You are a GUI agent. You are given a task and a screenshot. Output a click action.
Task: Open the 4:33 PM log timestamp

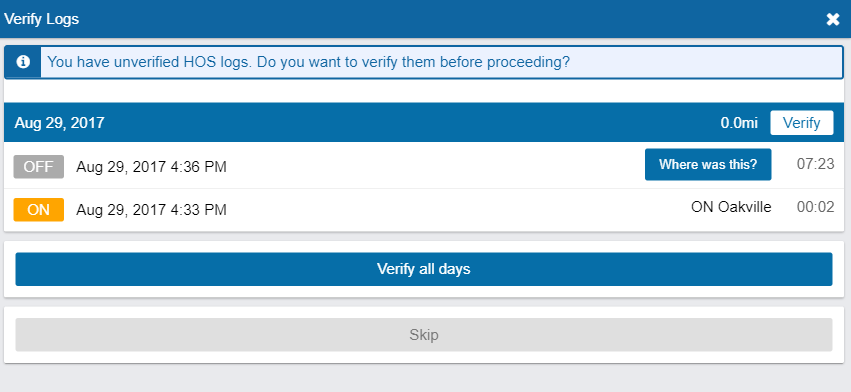pyautogui.click(x=151, y=210)
